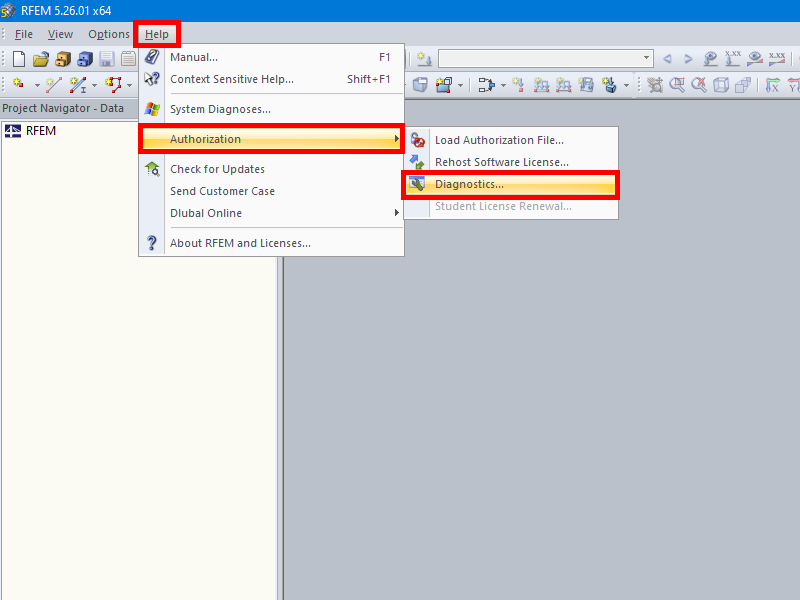Click the New Member Load icon
Viewport: 800px width, 600px height.
pyautogui.click(x=541, y=85)
